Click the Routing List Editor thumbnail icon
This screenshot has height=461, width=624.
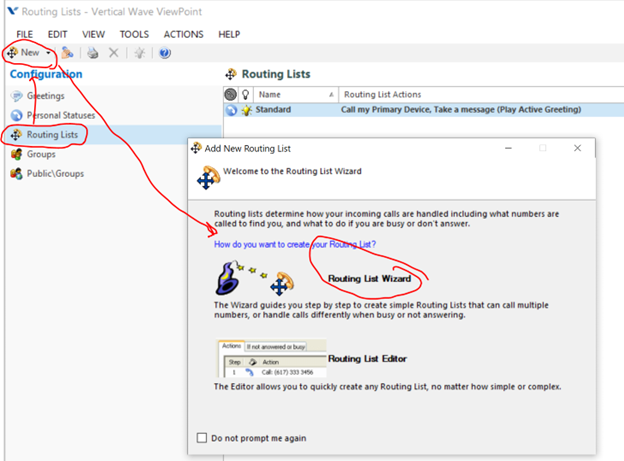coord(272,359)
